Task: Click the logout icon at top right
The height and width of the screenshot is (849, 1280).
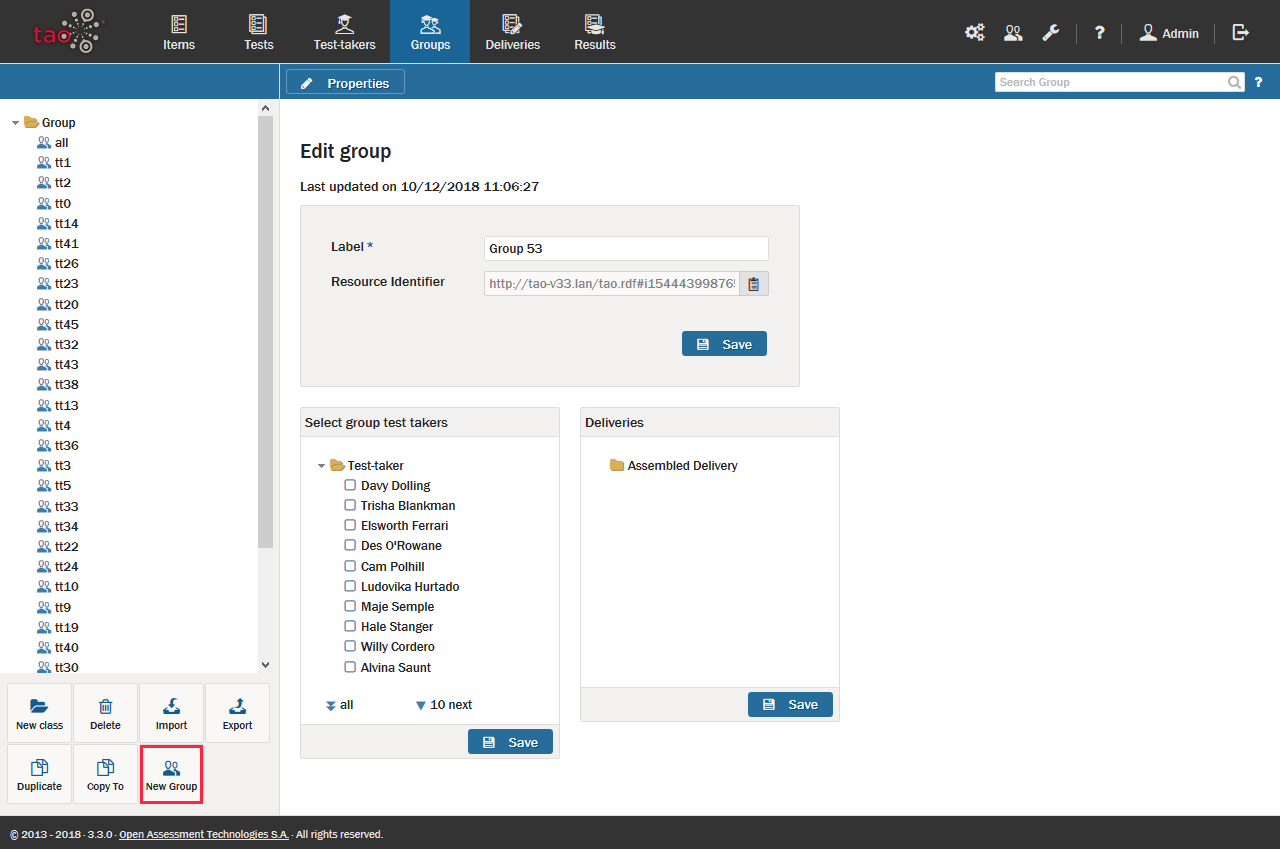Action: pos(1241,33)
